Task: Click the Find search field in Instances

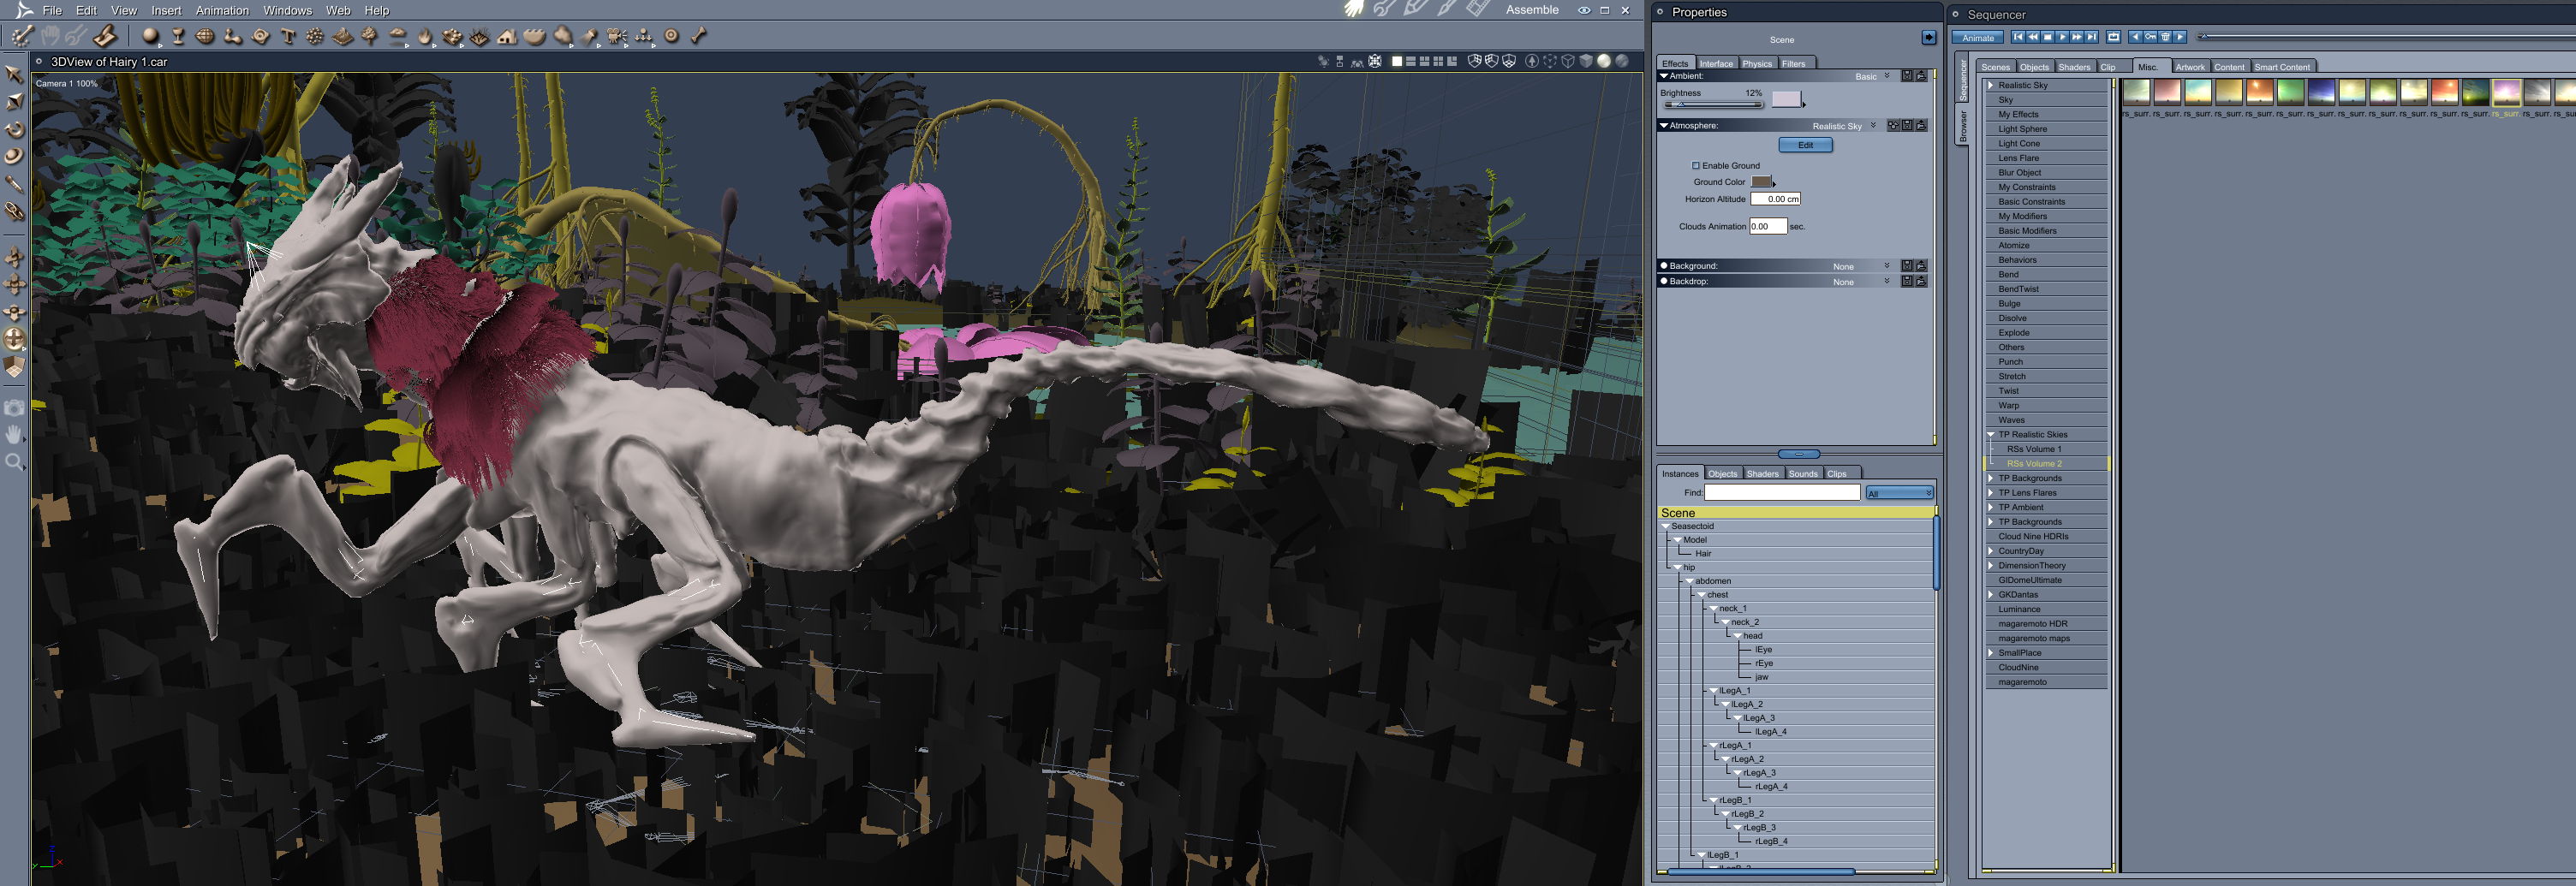Action: point(1782,493)
